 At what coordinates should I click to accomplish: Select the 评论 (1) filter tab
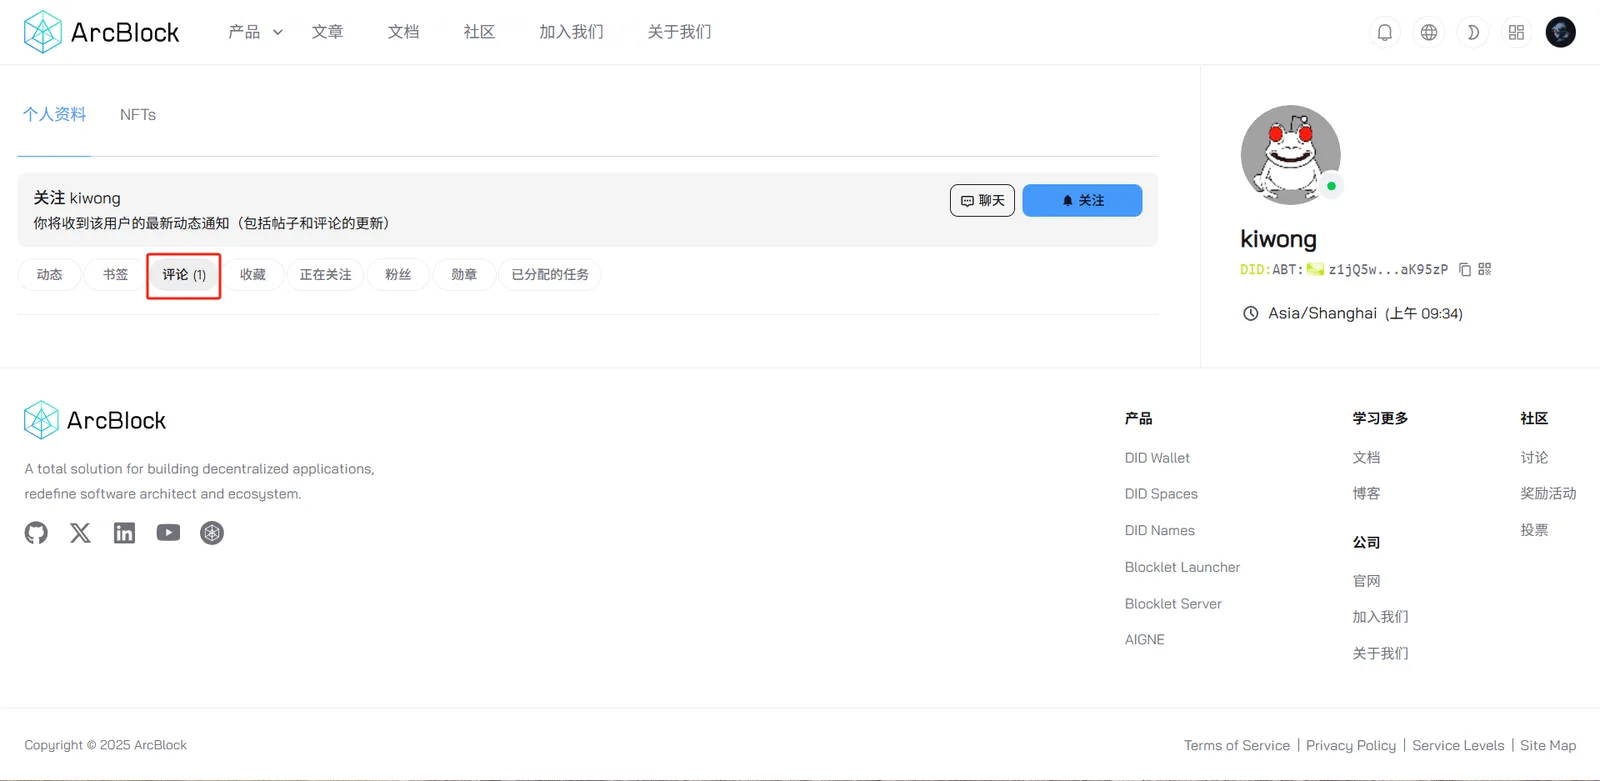184,274
